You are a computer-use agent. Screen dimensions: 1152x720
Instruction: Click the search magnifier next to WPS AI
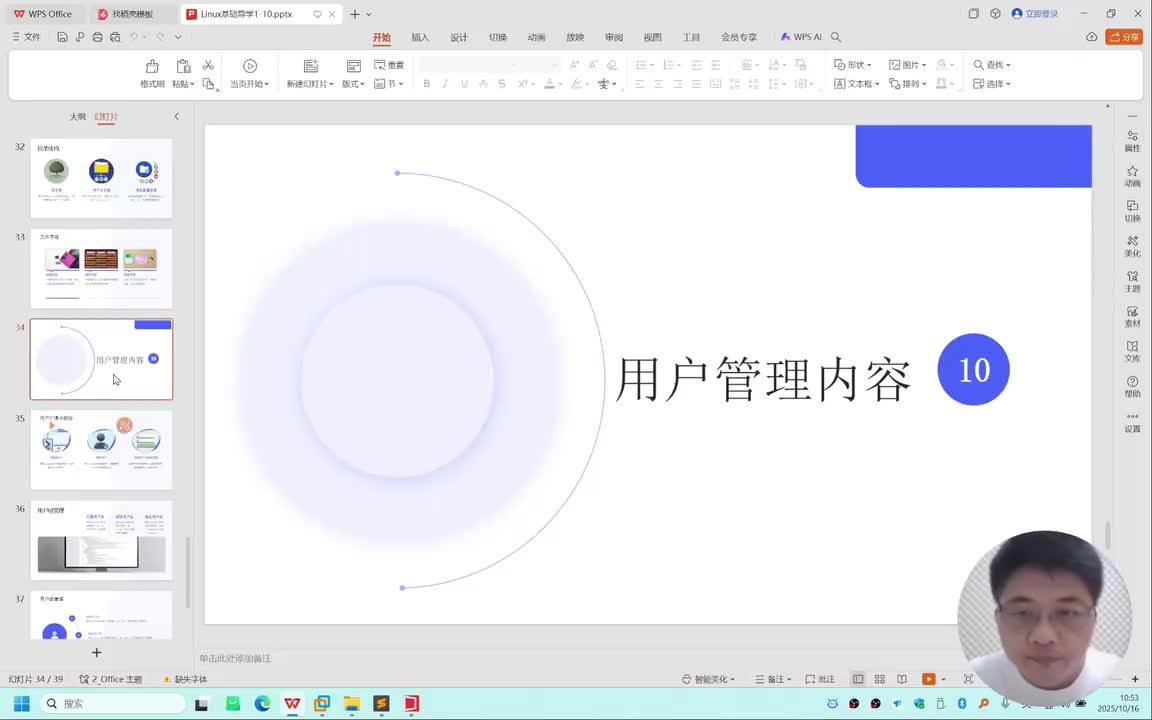pos(836,37)
